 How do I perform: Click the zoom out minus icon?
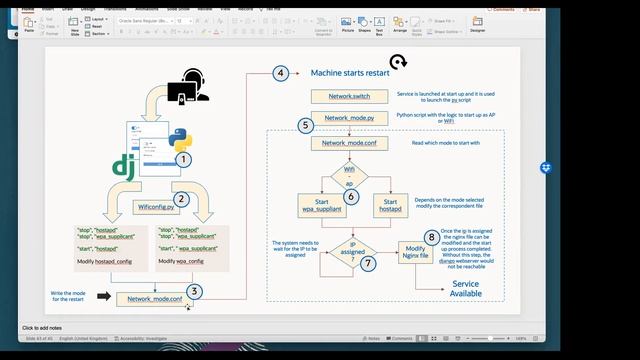point(468,338)
